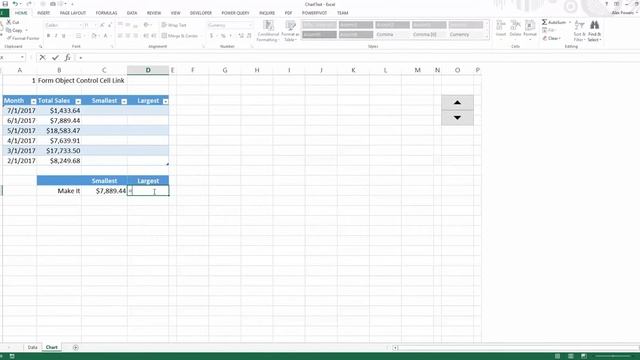Viewport: 640px width, 360px height.
Task: Open the DEVELOPER ribbon tab
Action: [201, 13]
